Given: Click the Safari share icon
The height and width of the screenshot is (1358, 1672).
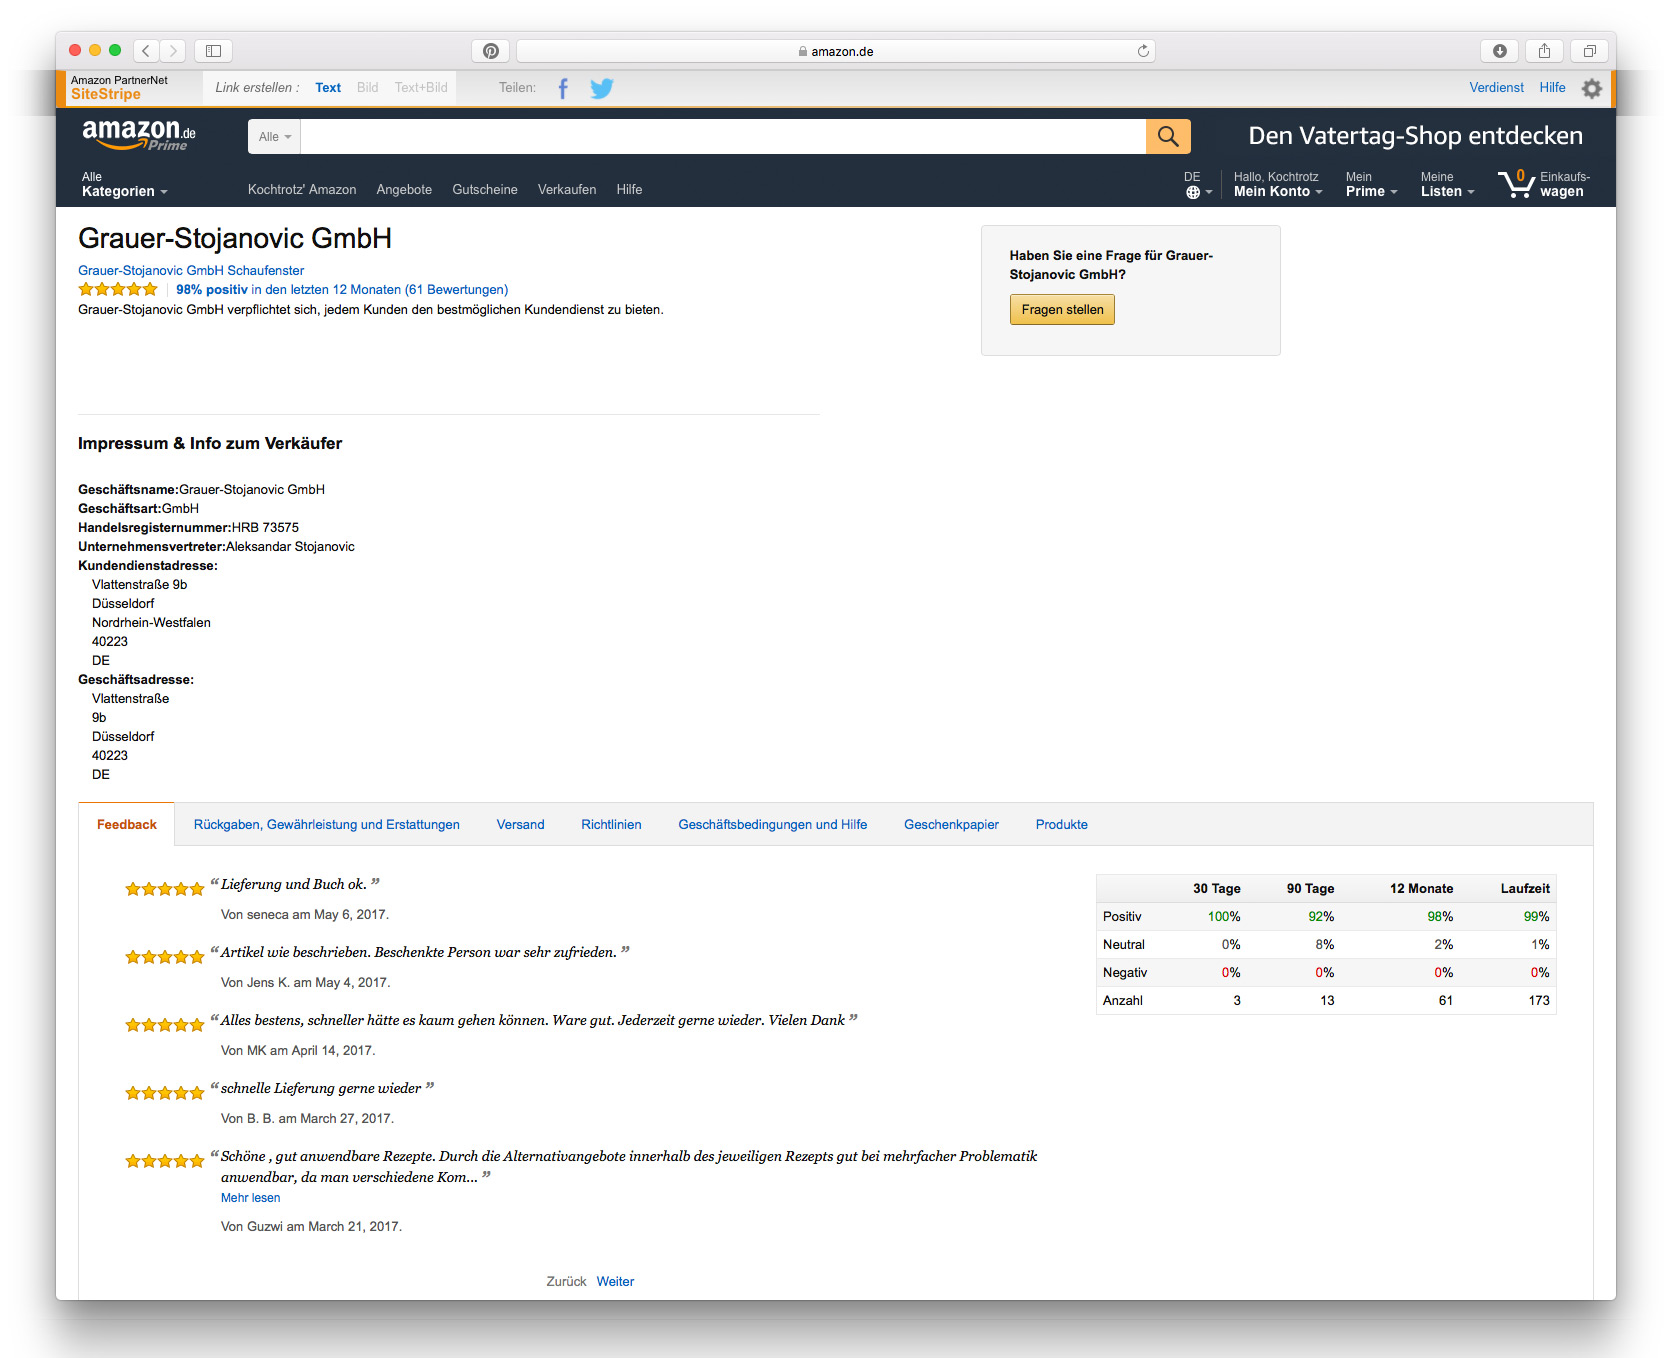Looking at the screenshot, I should [1544, 51].
